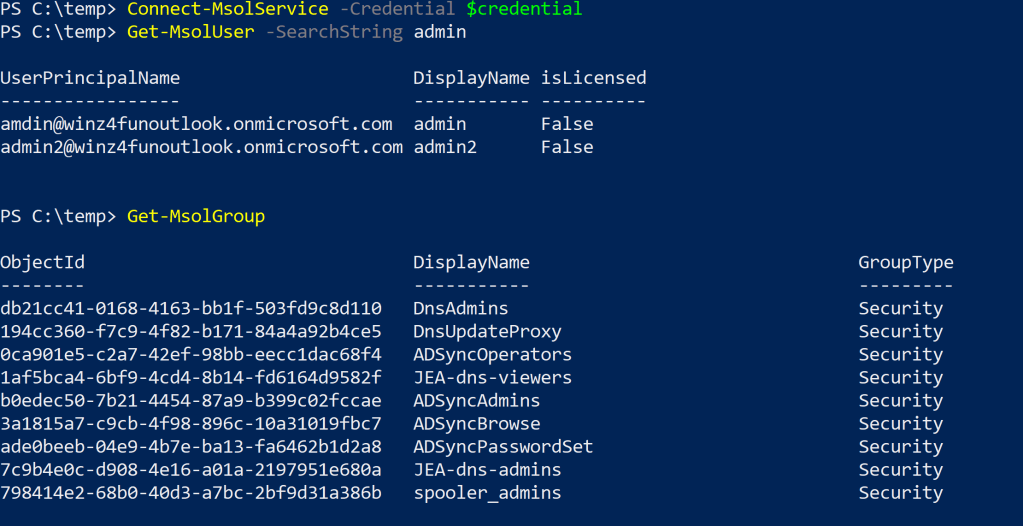Screen dimensions: 1023x526
Task: Click the ADSyncOperators group name
Action: coord(492,355)
